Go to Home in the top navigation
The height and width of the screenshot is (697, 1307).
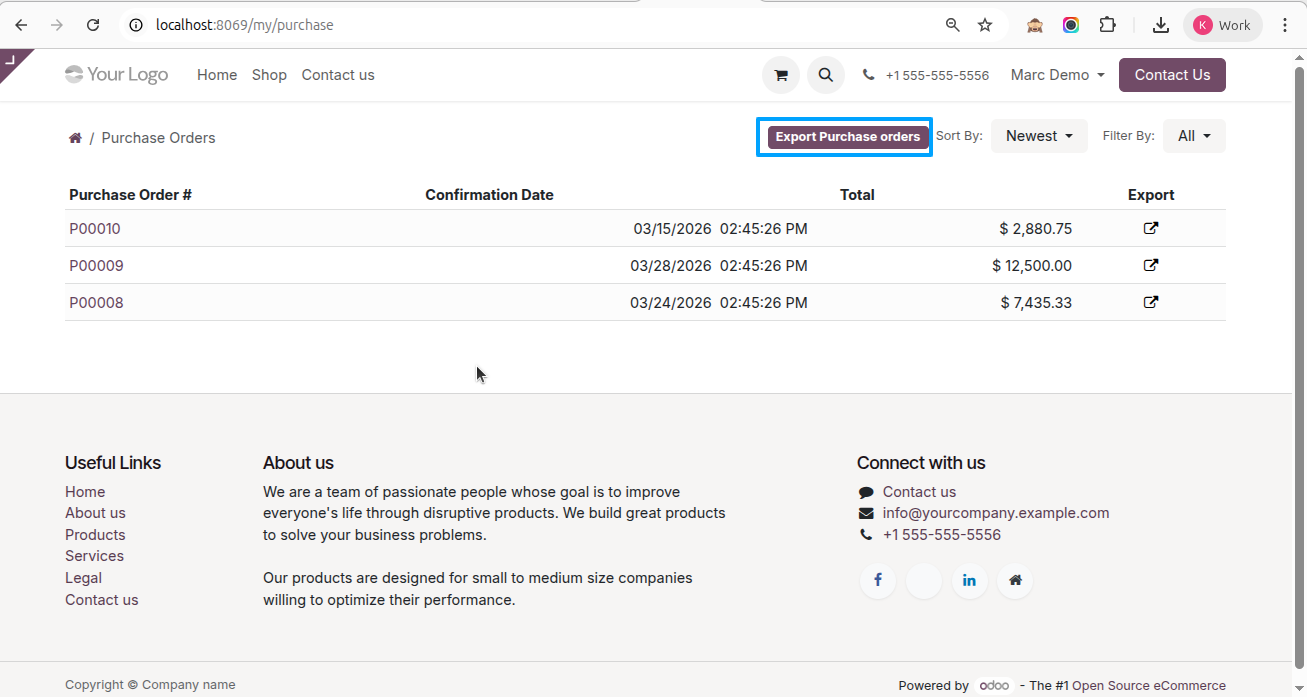tap(217, 75)
